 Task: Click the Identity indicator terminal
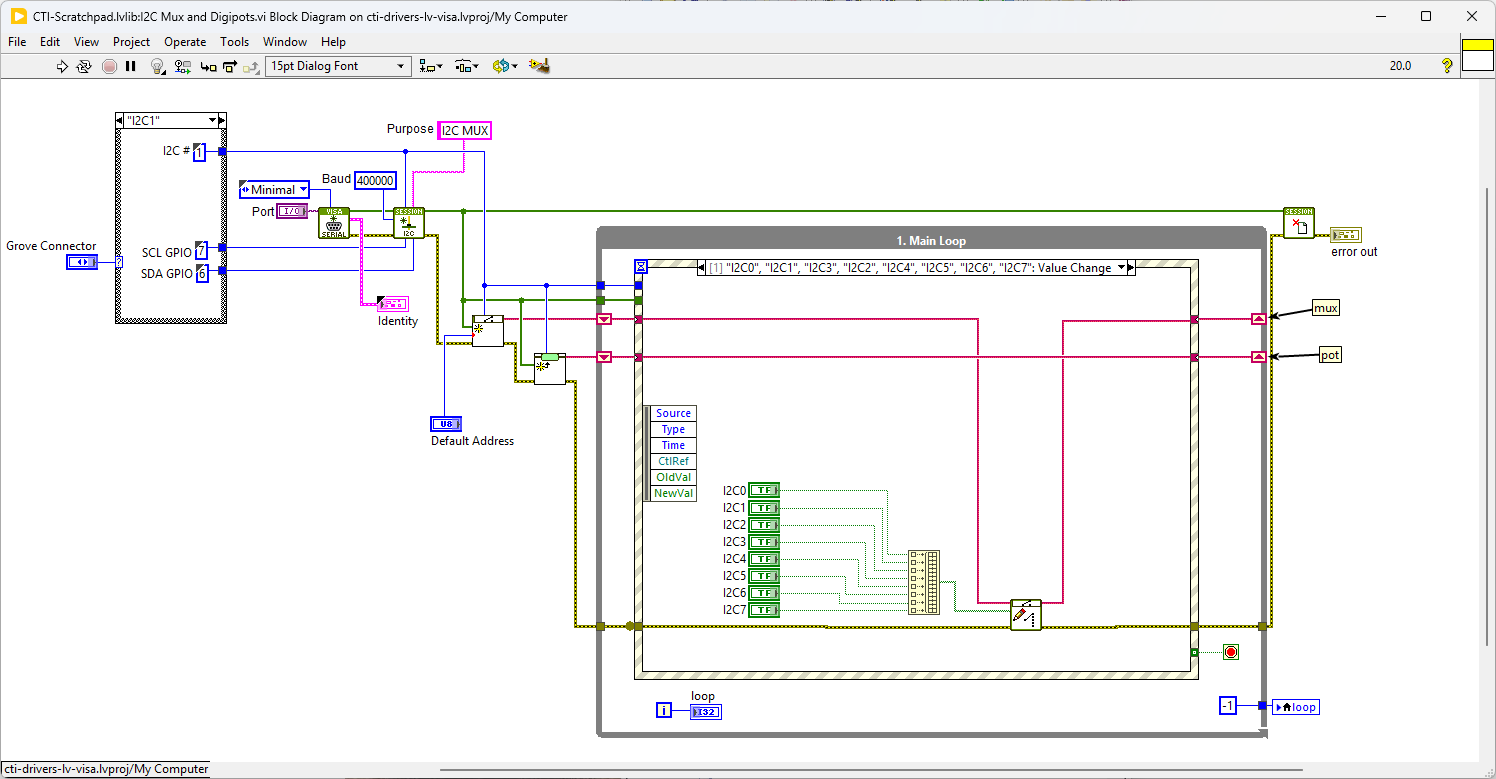pos(392,304)
